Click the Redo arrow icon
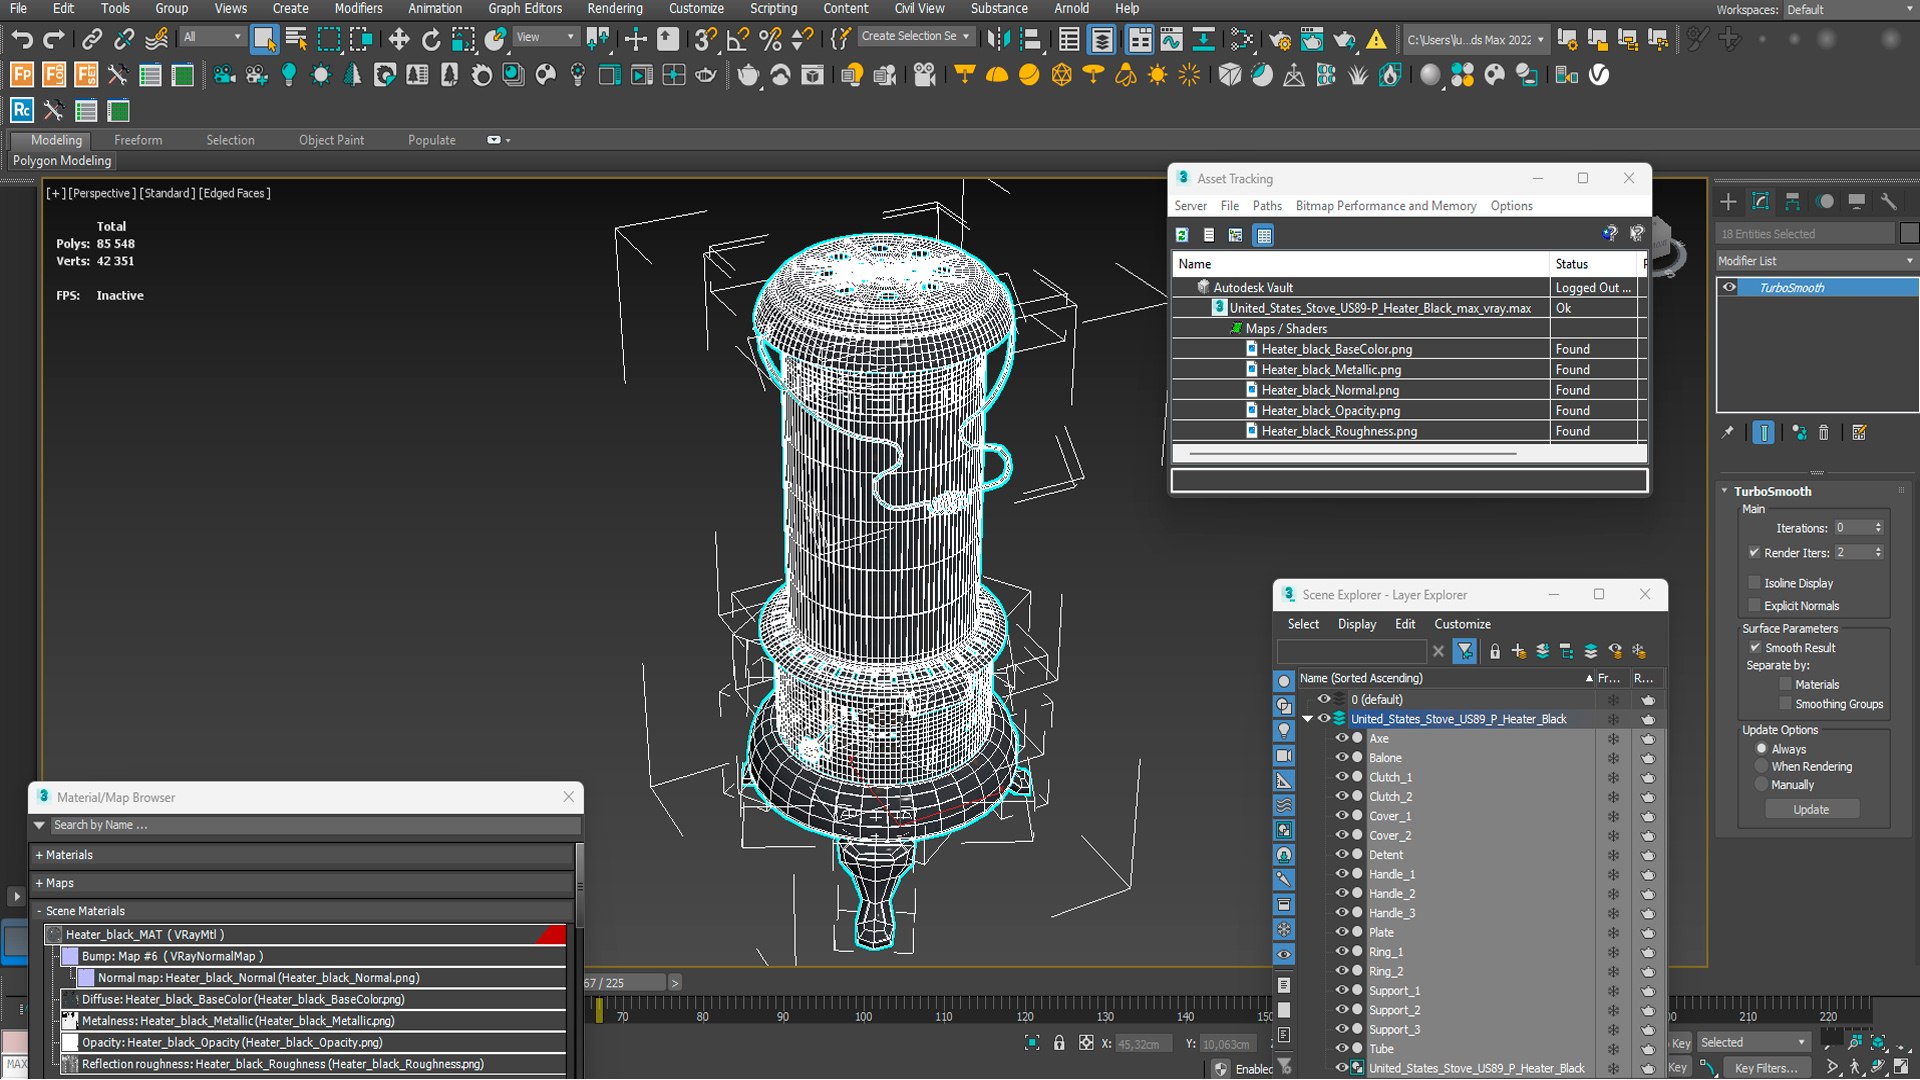This screenshot has height=1080, width=1920. [54, 39]
